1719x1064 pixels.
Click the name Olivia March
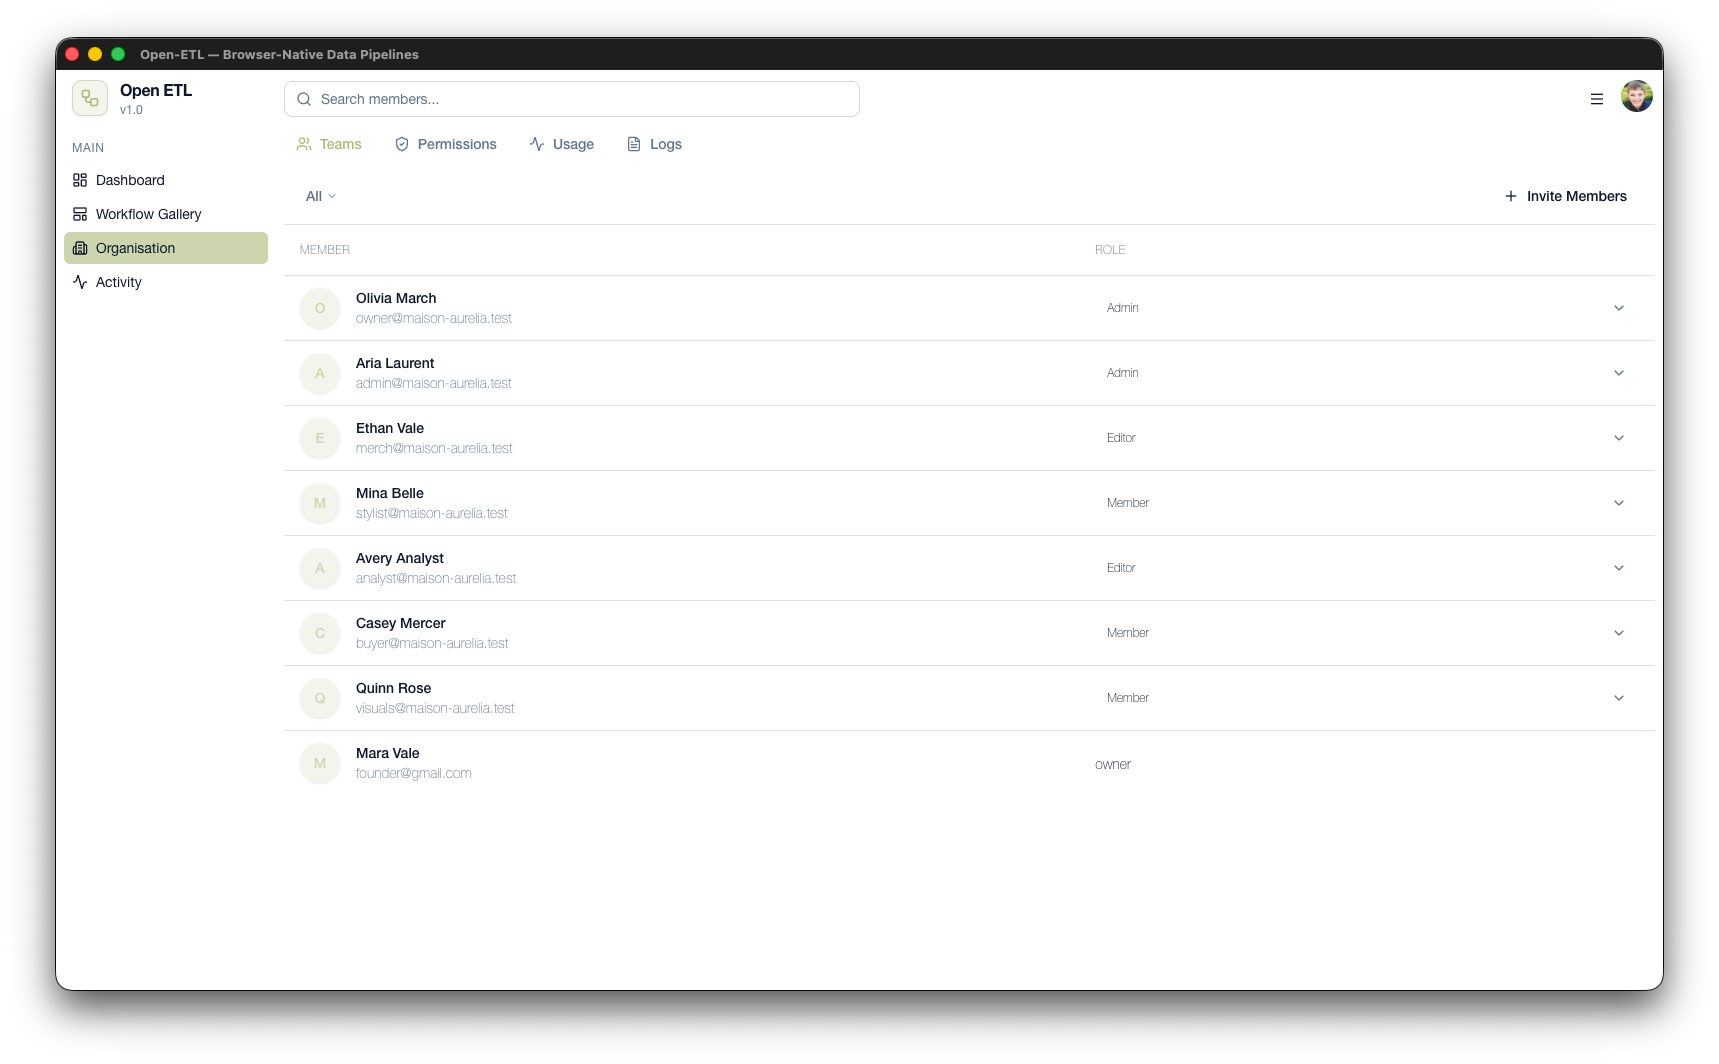396,298
